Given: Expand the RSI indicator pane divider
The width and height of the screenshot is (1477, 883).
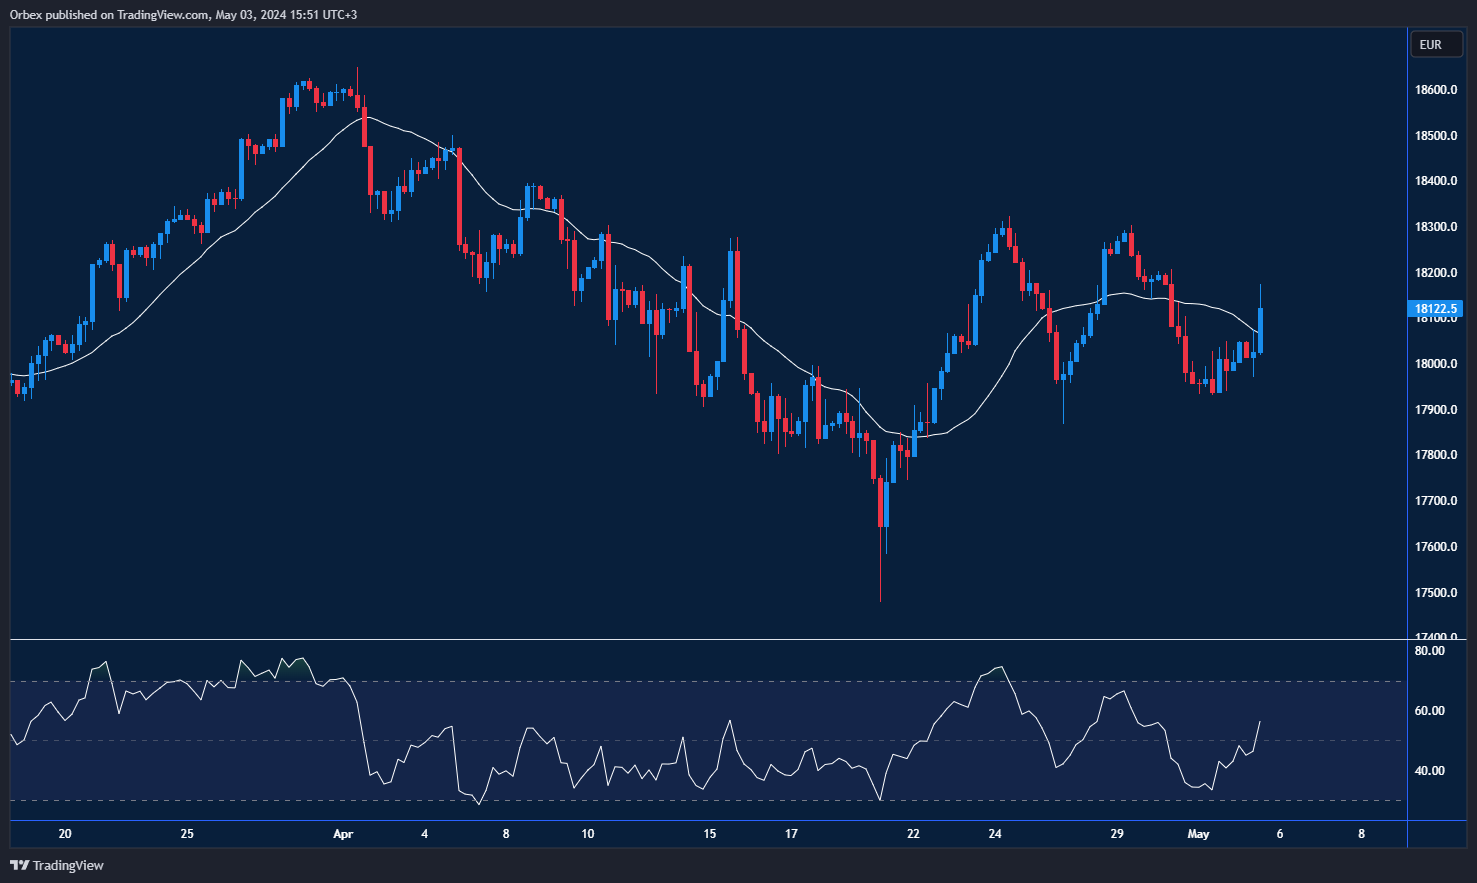Looking at the screenshot, I should pos(700,636).
